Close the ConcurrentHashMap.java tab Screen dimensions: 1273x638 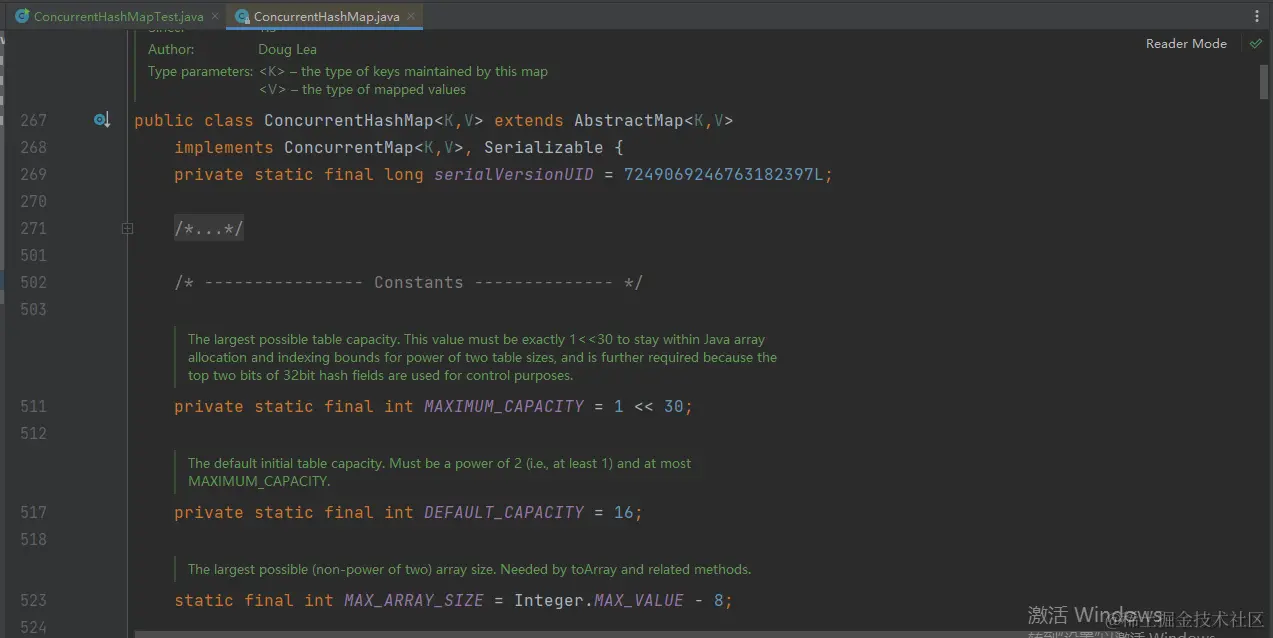point(412,17)
